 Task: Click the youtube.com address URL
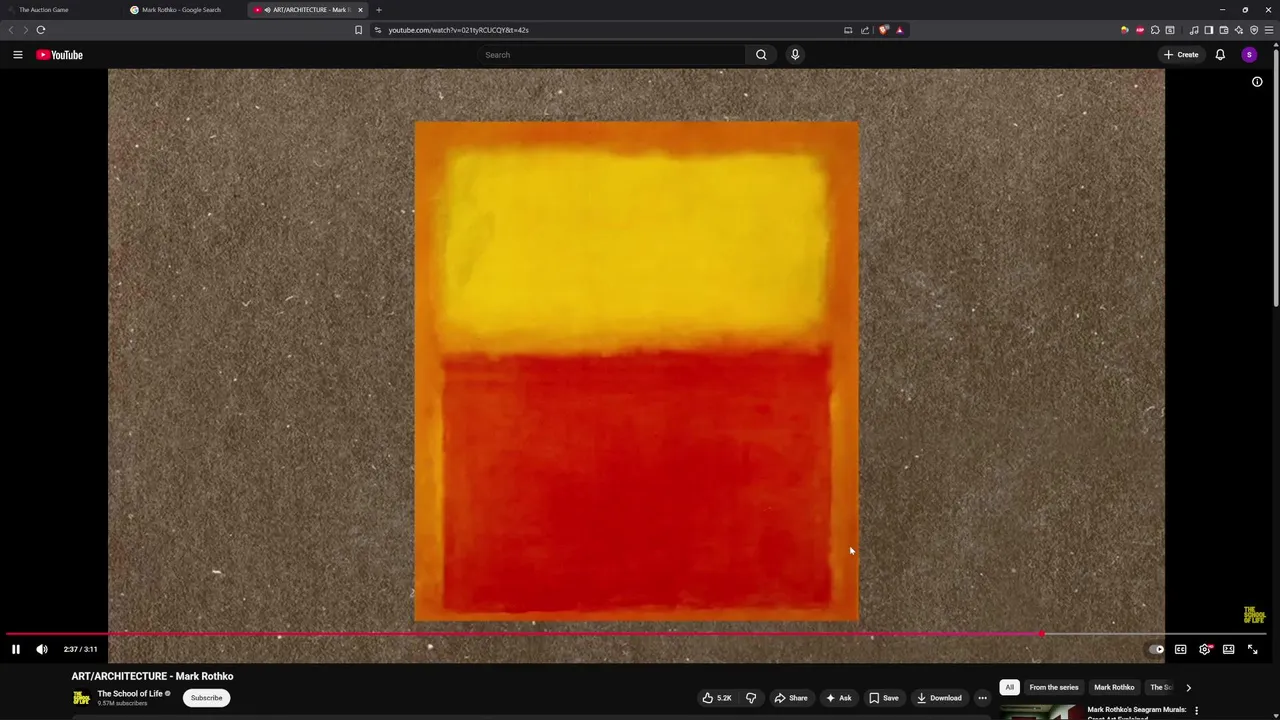458,30
